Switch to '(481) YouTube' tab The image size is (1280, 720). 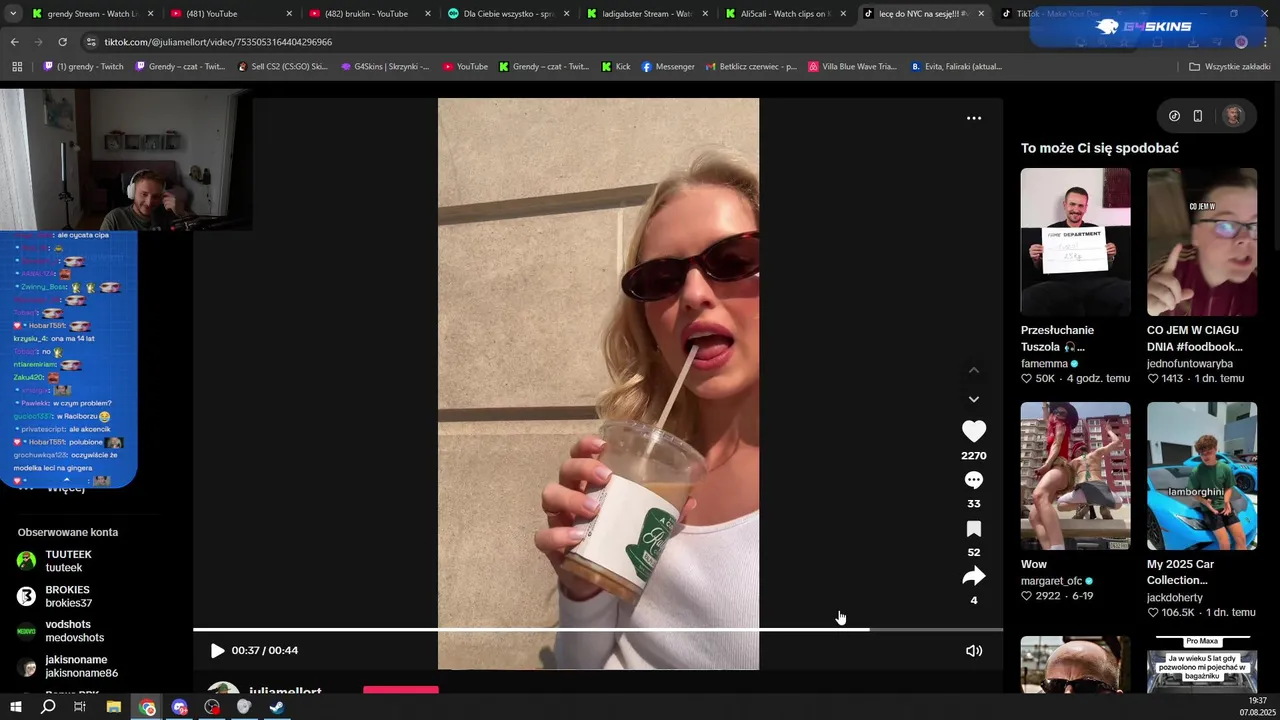[230, 14]
